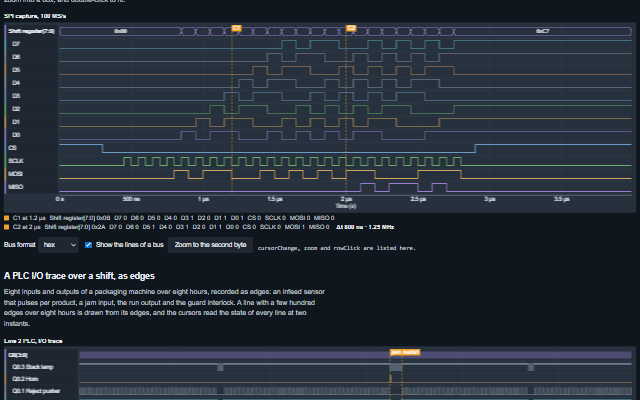The height and width of the screenshot is (400, 640).
Task: Select the MOSI signal row label
Action: pos(16,174)
